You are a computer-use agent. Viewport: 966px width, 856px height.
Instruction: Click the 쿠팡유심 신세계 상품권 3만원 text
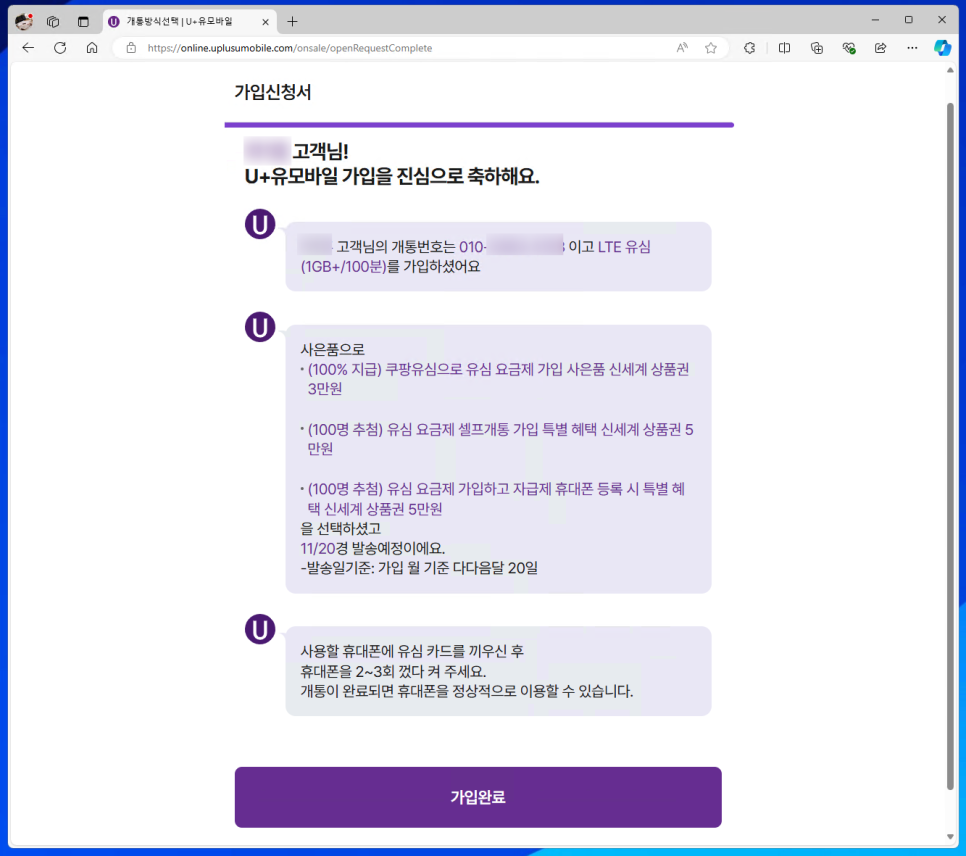(498, 379)
